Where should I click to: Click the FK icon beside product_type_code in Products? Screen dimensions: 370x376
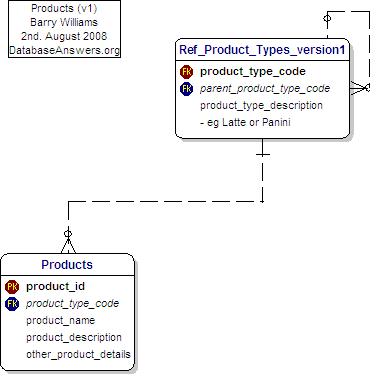(12, 304)
